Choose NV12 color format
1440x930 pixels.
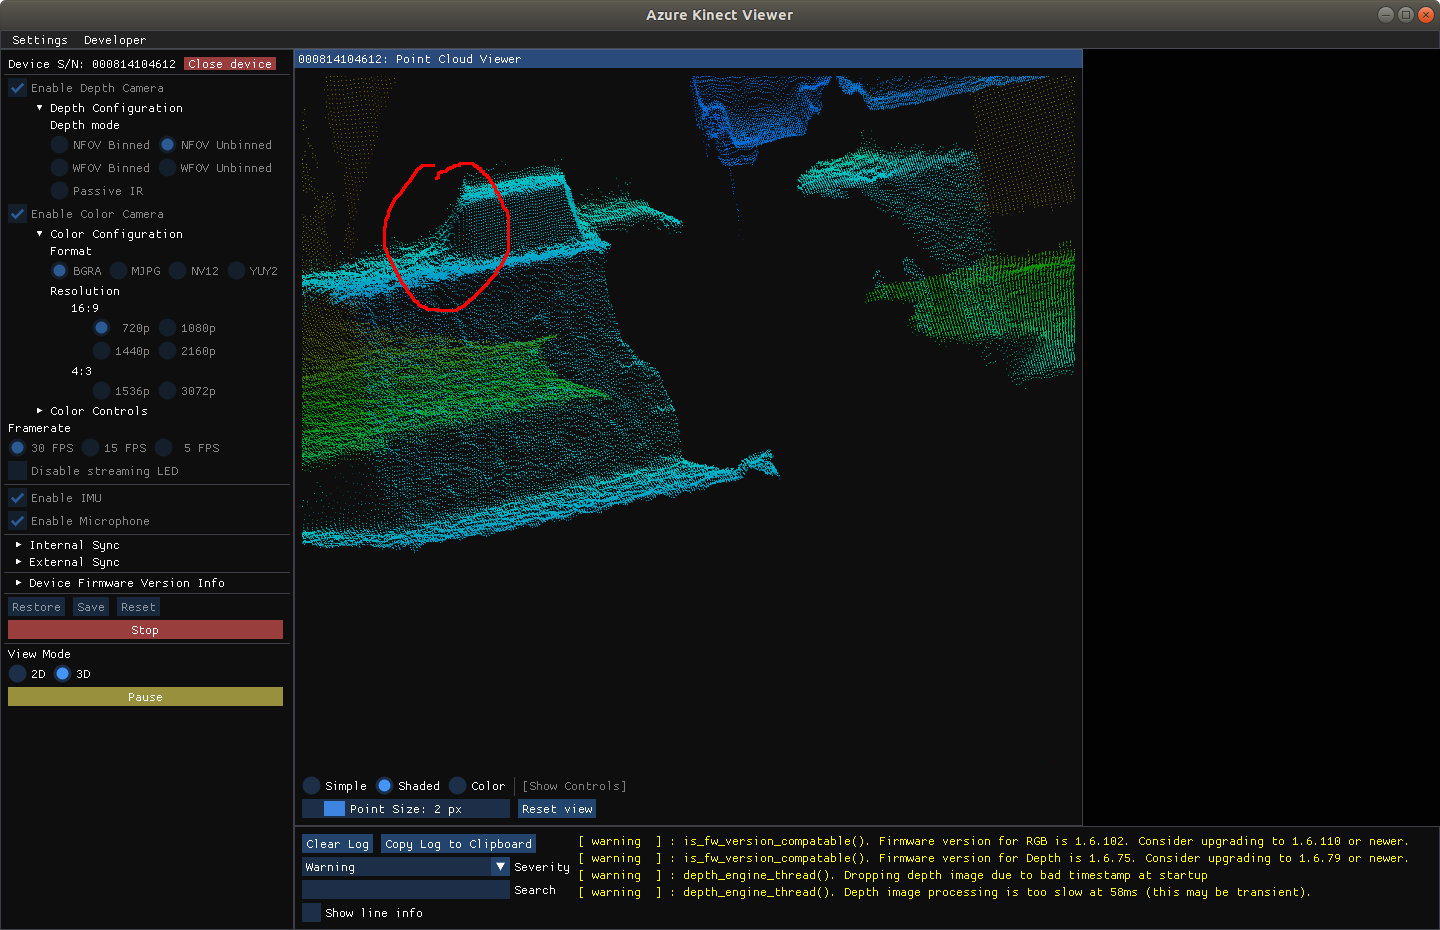178,271
